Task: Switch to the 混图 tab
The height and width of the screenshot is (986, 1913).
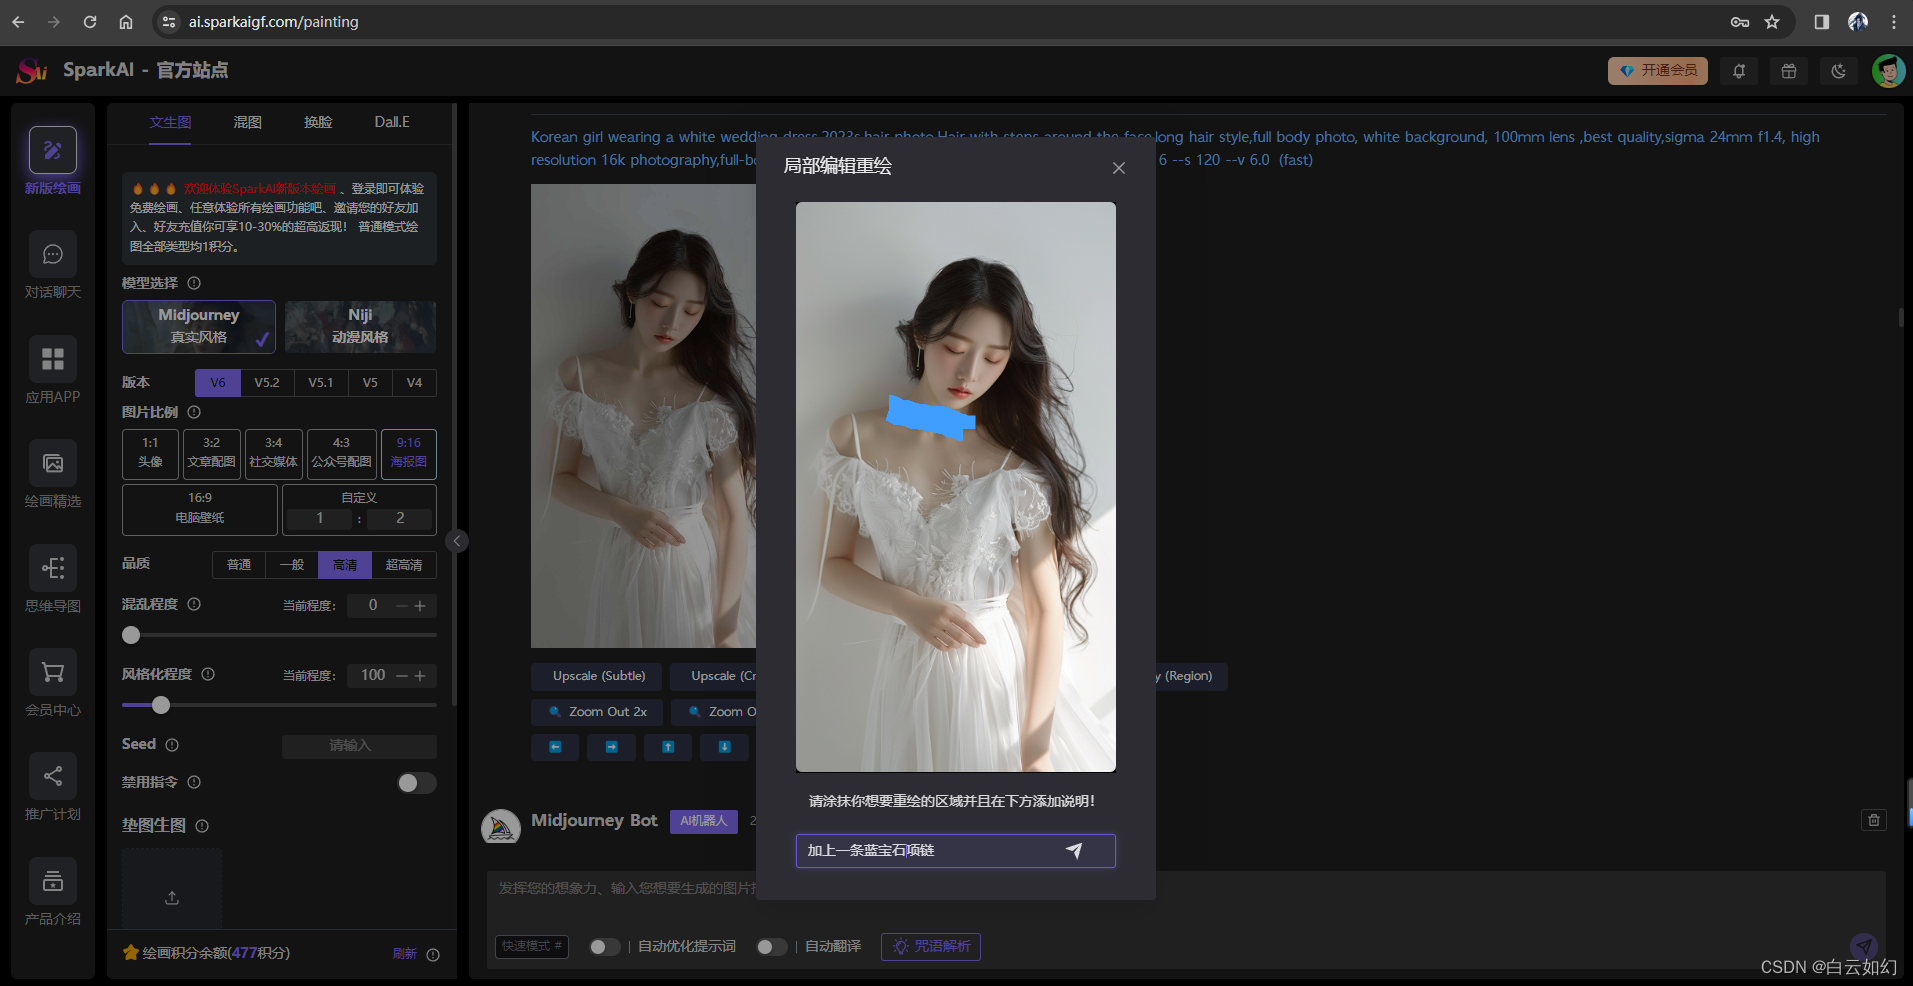Action: (x=248, y=123)
